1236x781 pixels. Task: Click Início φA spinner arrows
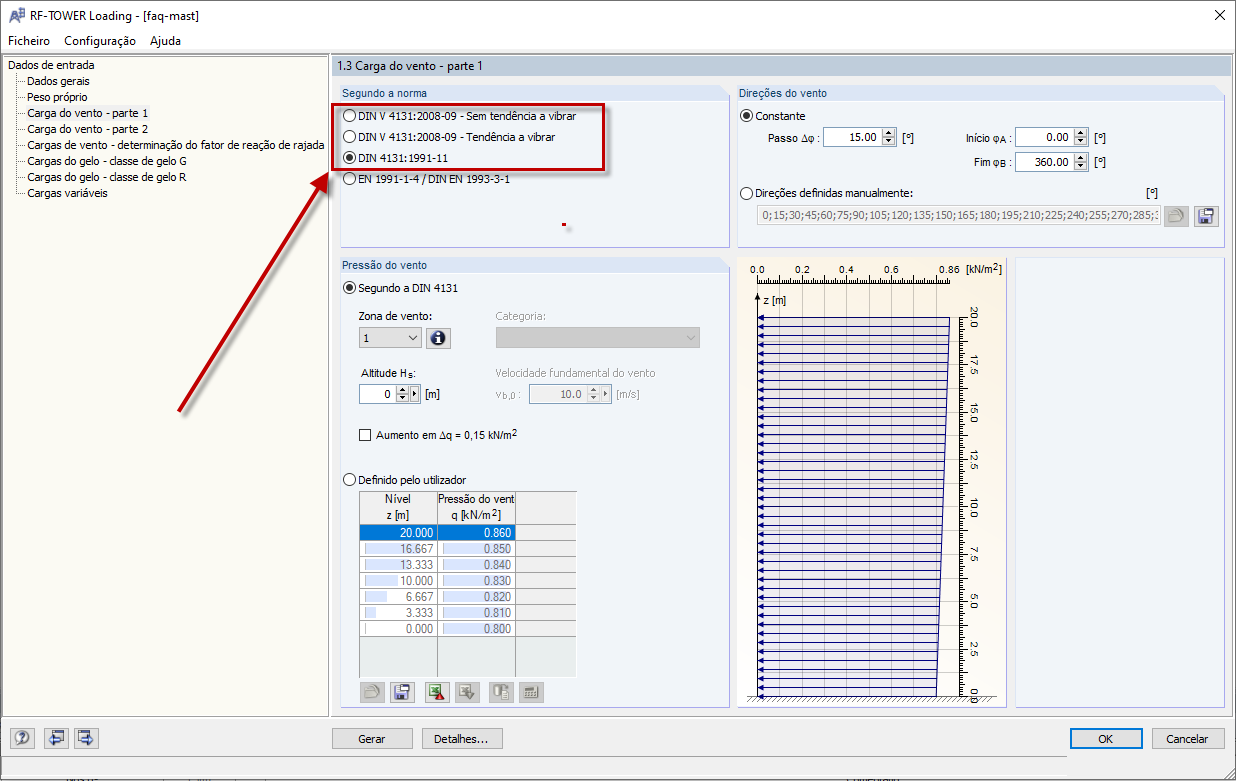pos(1081,137)
